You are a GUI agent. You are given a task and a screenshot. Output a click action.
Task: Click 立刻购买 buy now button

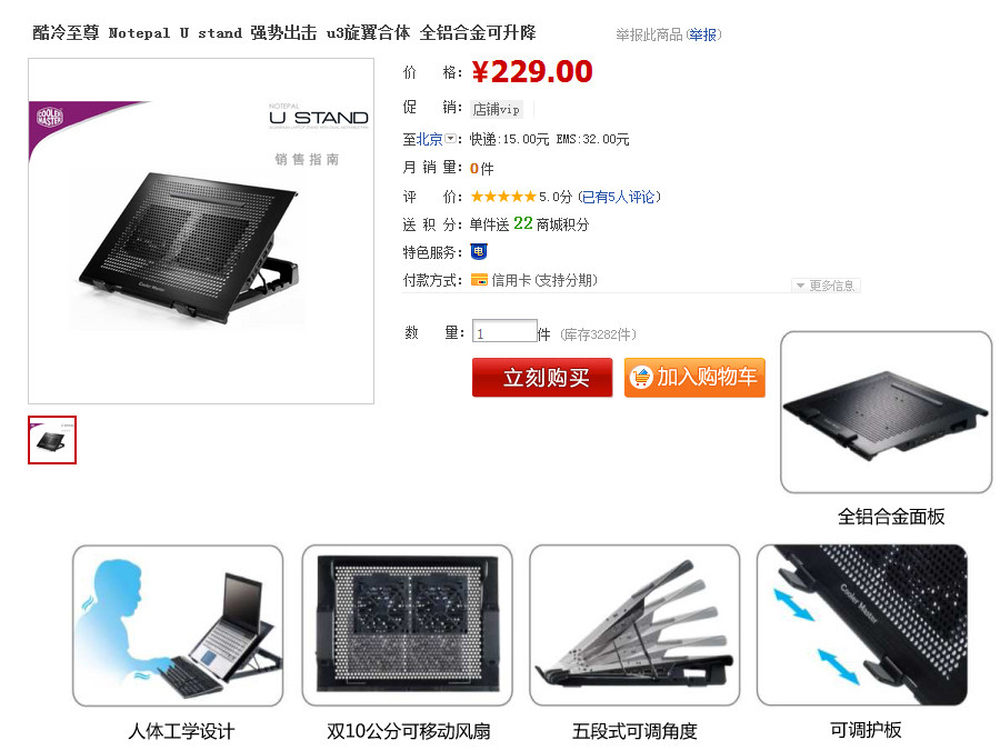542,378
